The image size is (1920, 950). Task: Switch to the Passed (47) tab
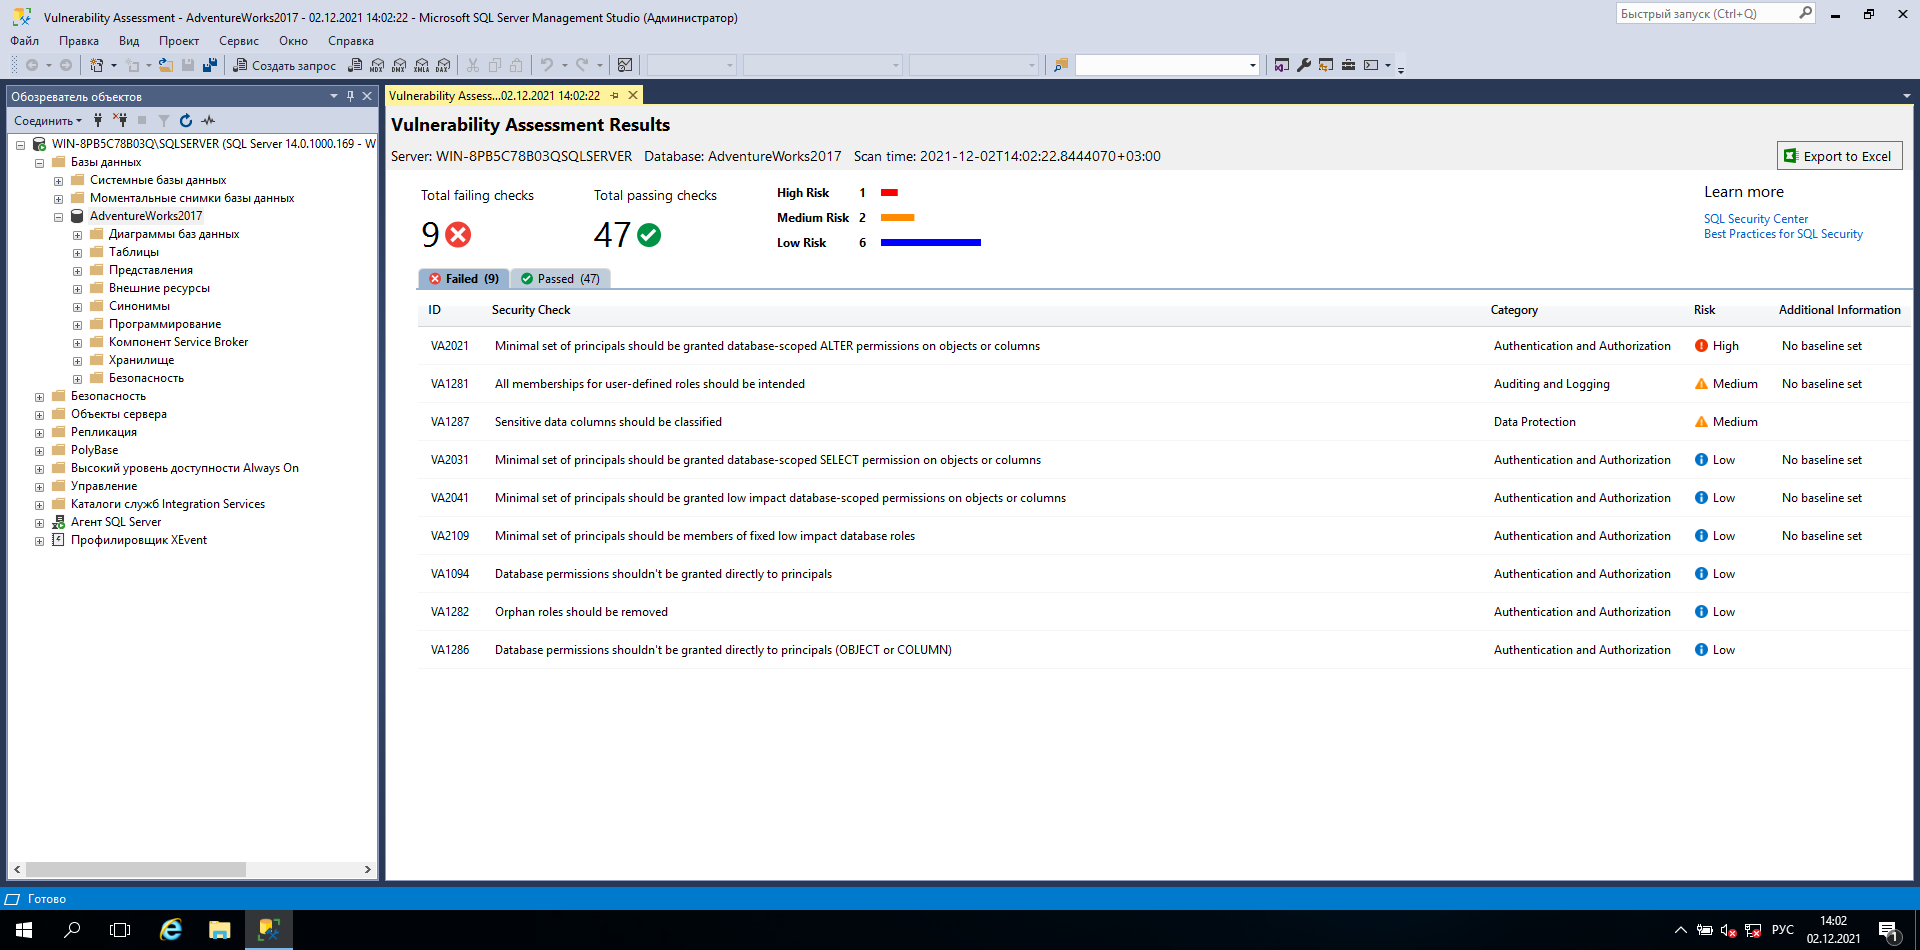click(560, 279)
